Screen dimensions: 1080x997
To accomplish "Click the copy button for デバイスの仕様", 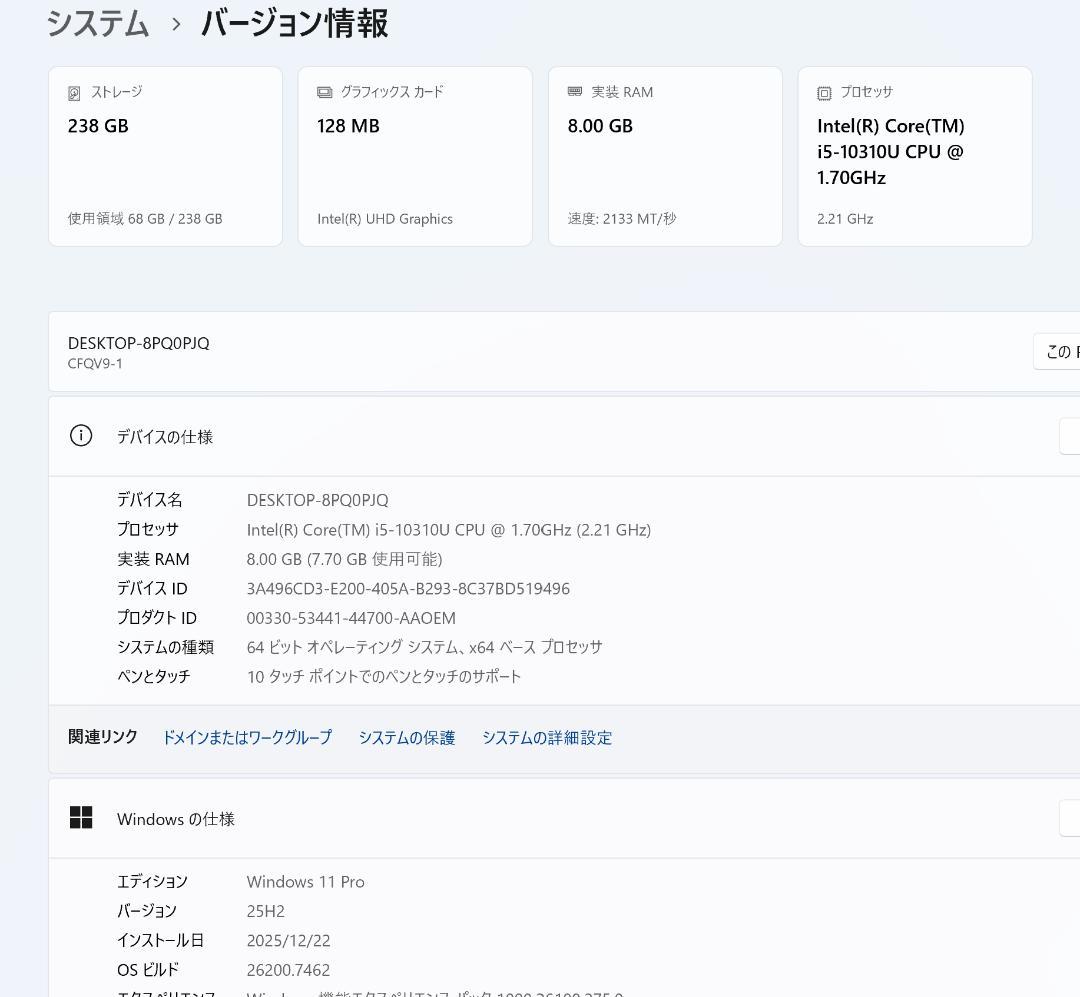I will [x=1070, y=435].
